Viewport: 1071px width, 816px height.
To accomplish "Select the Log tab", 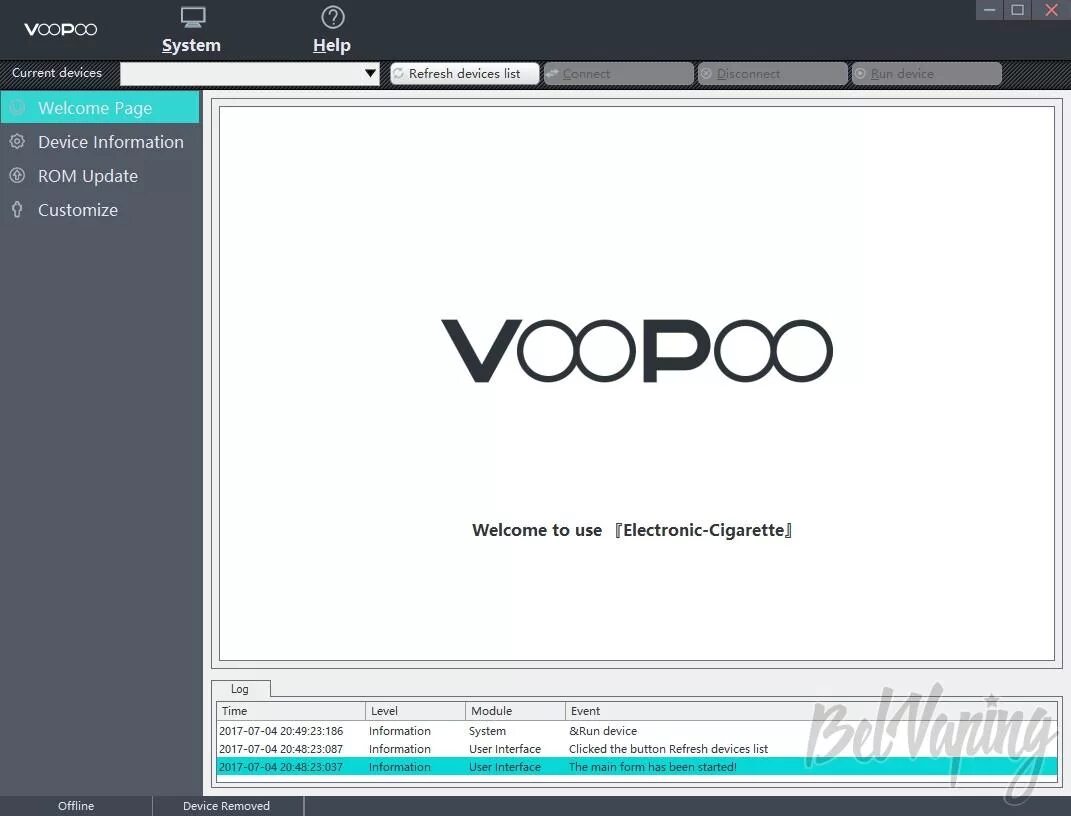I will (x=240, y=689).
